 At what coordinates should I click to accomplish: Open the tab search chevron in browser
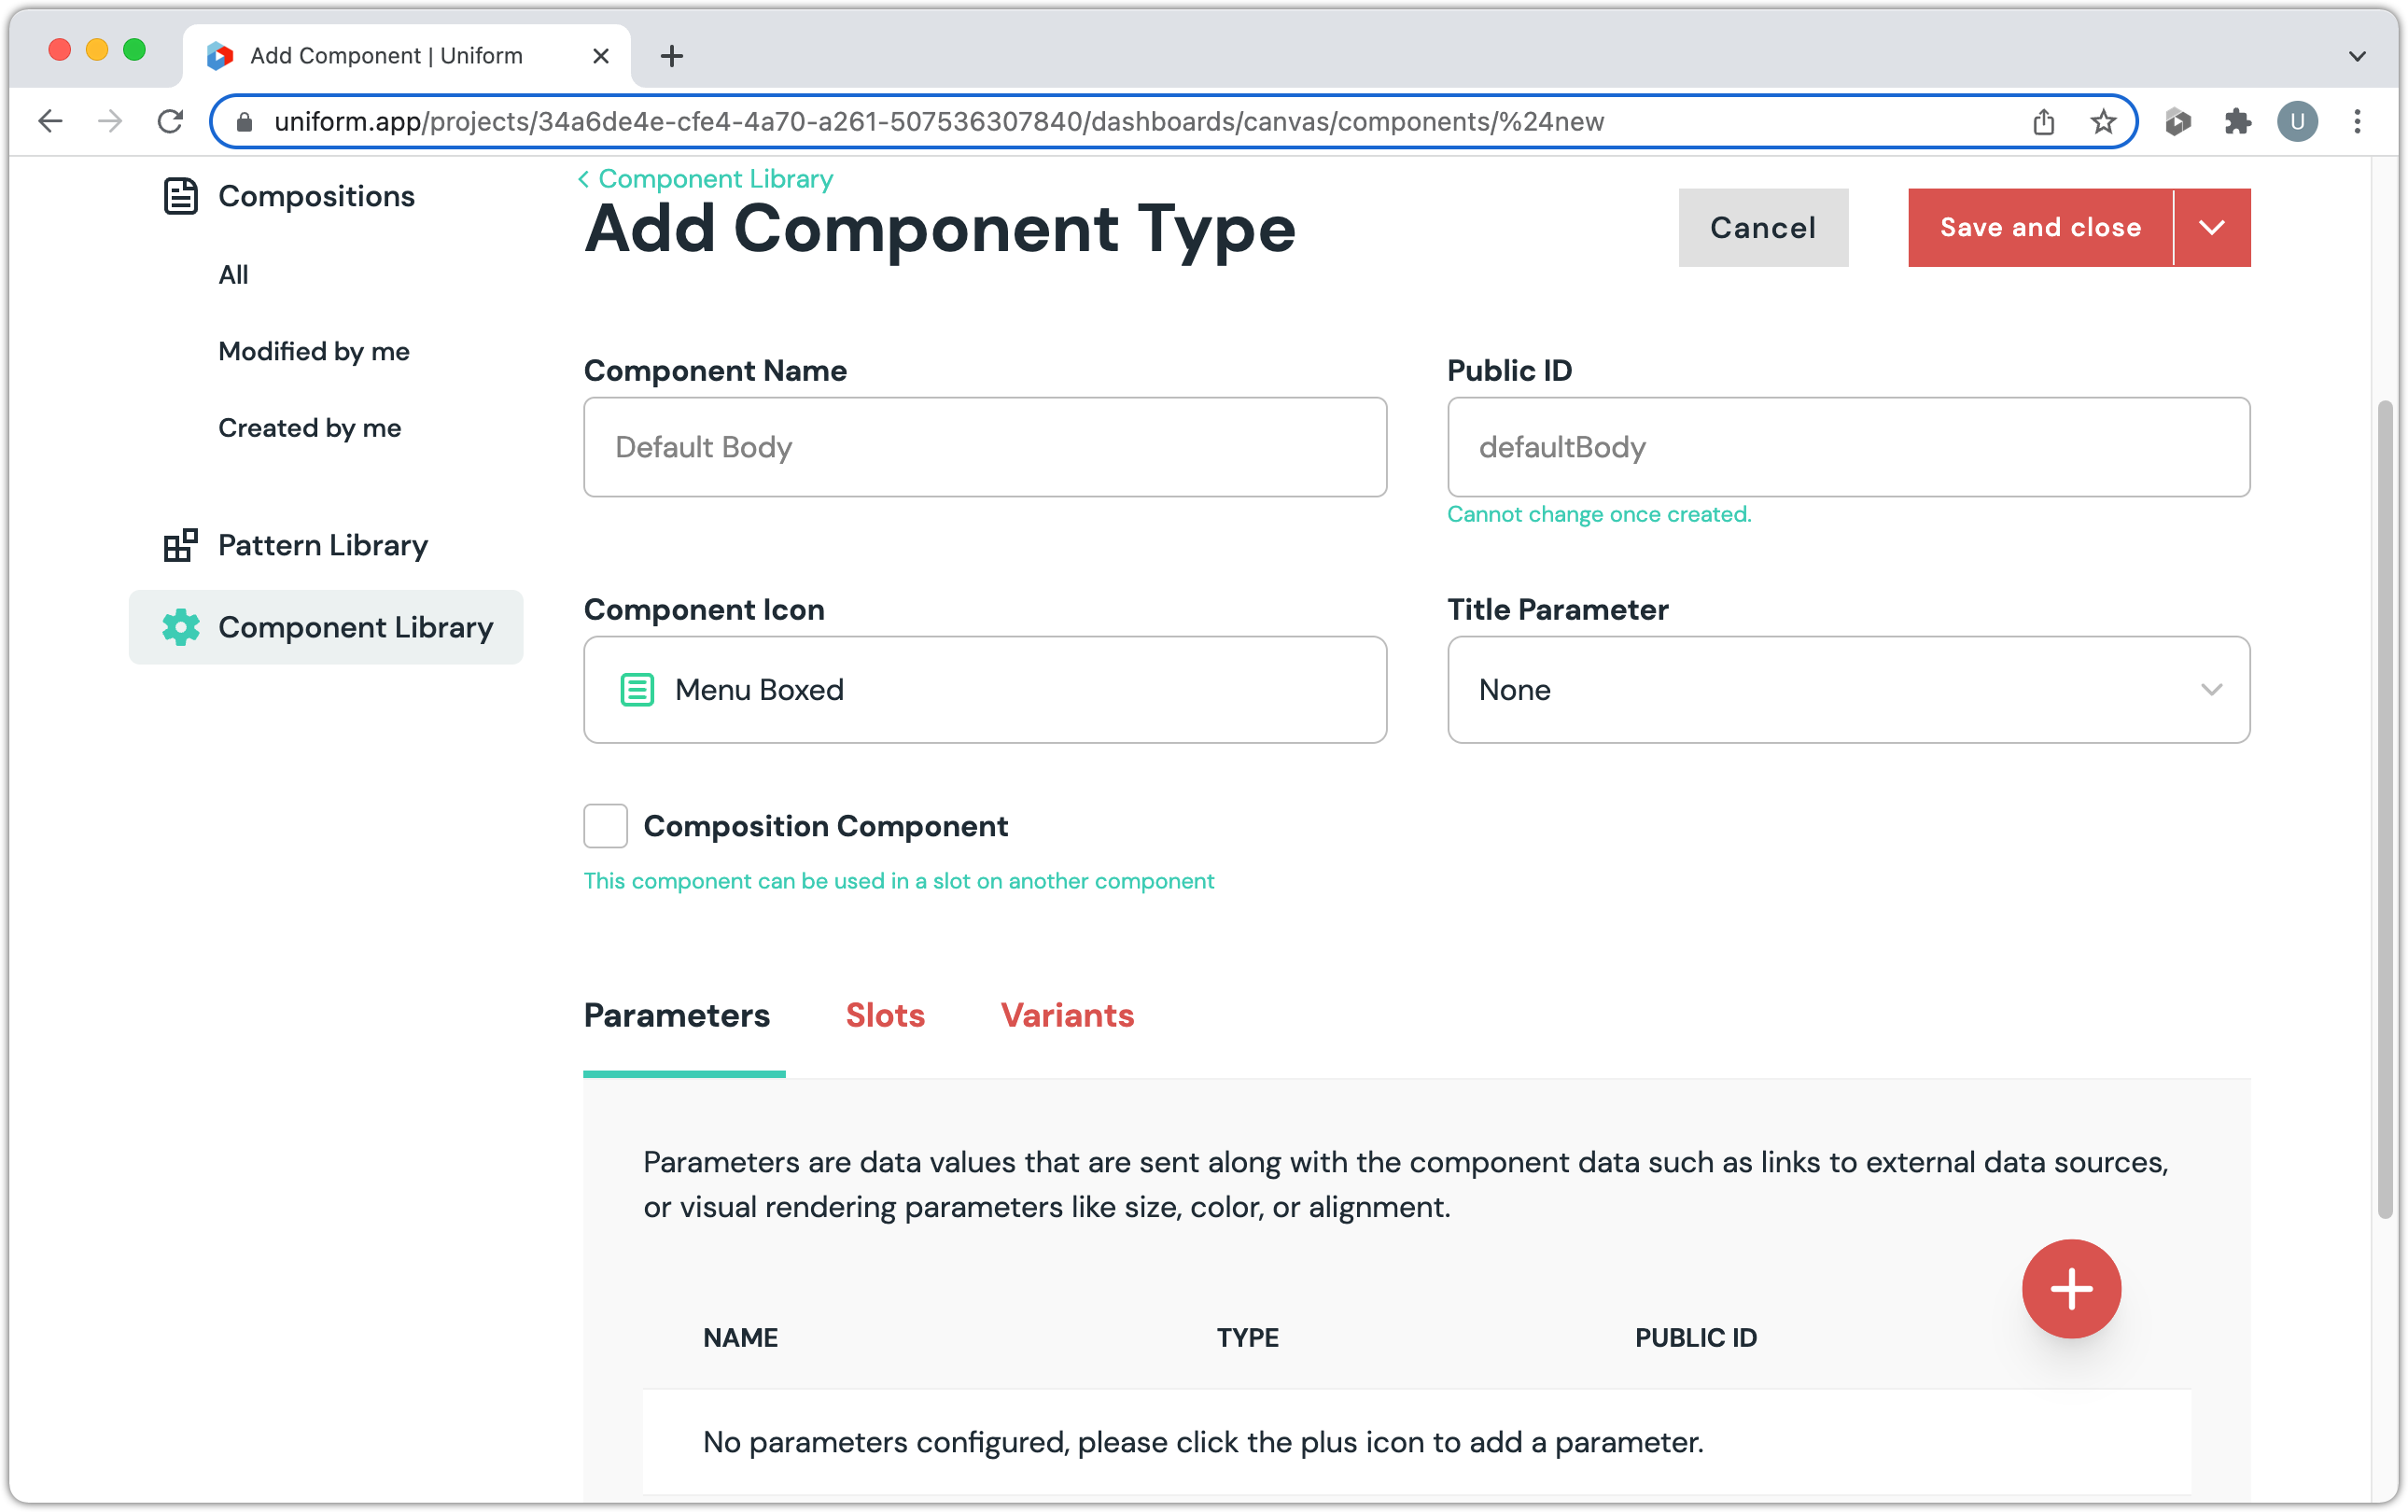tap(2357, 56)
